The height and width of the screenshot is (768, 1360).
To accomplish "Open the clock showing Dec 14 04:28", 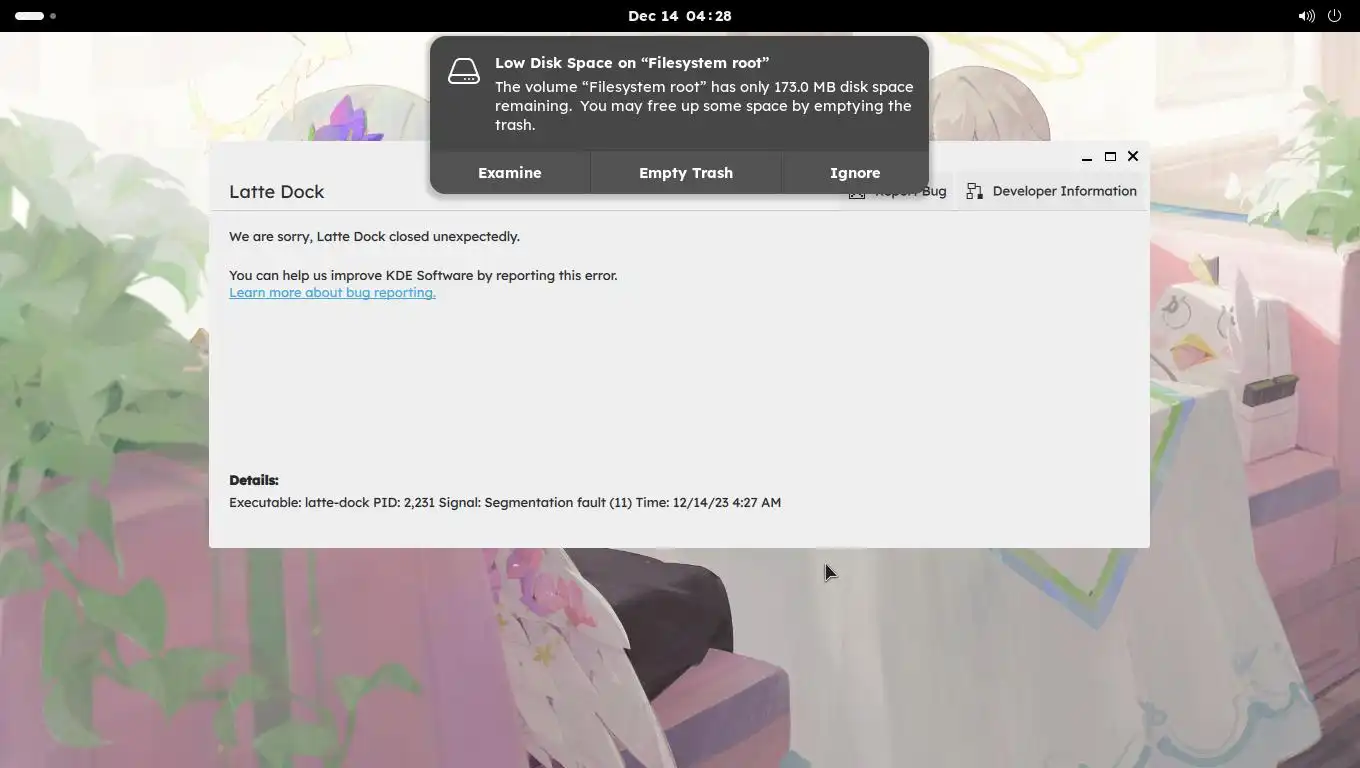I will pyautogui.click(x=680, y=16).
